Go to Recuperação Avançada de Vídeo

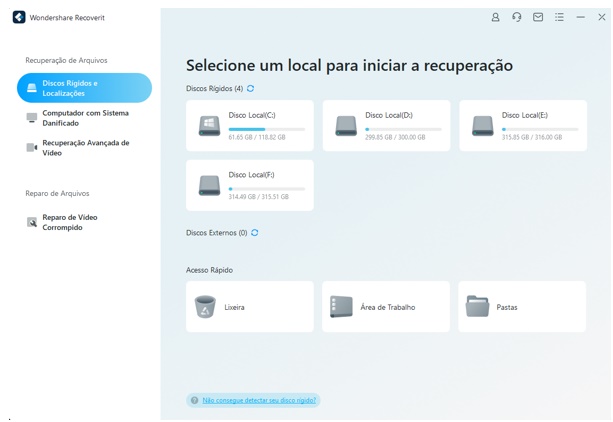tap(84, 148)
